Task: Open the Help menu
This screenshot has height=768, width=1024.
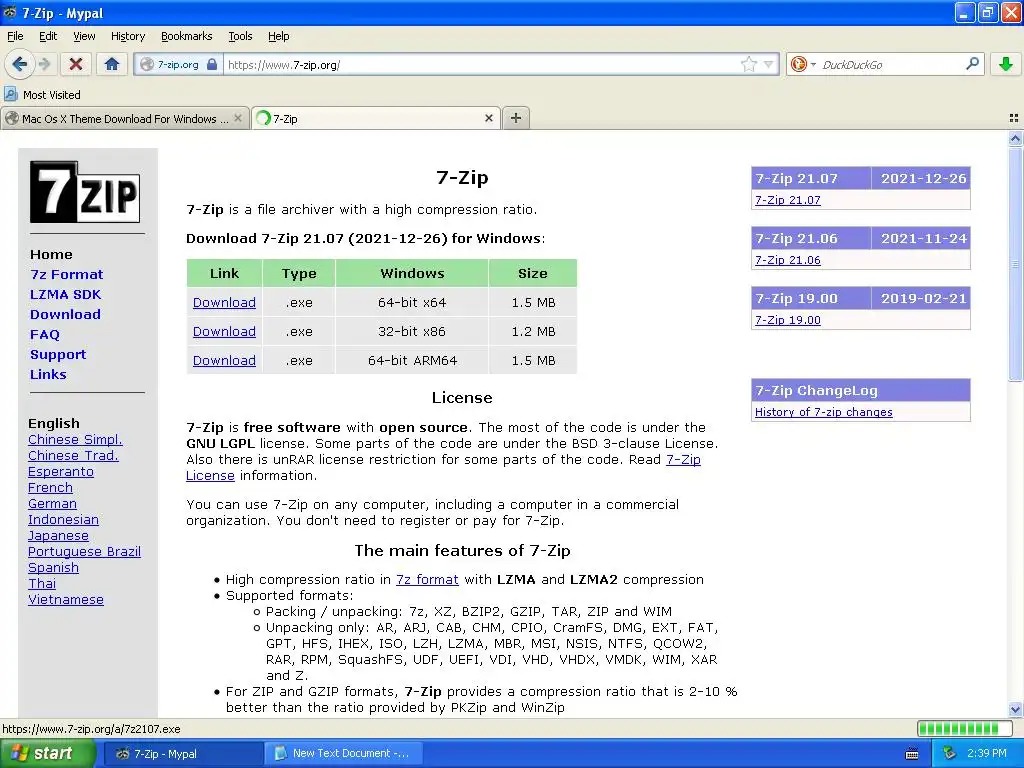Action: click(x=279, y=36)
